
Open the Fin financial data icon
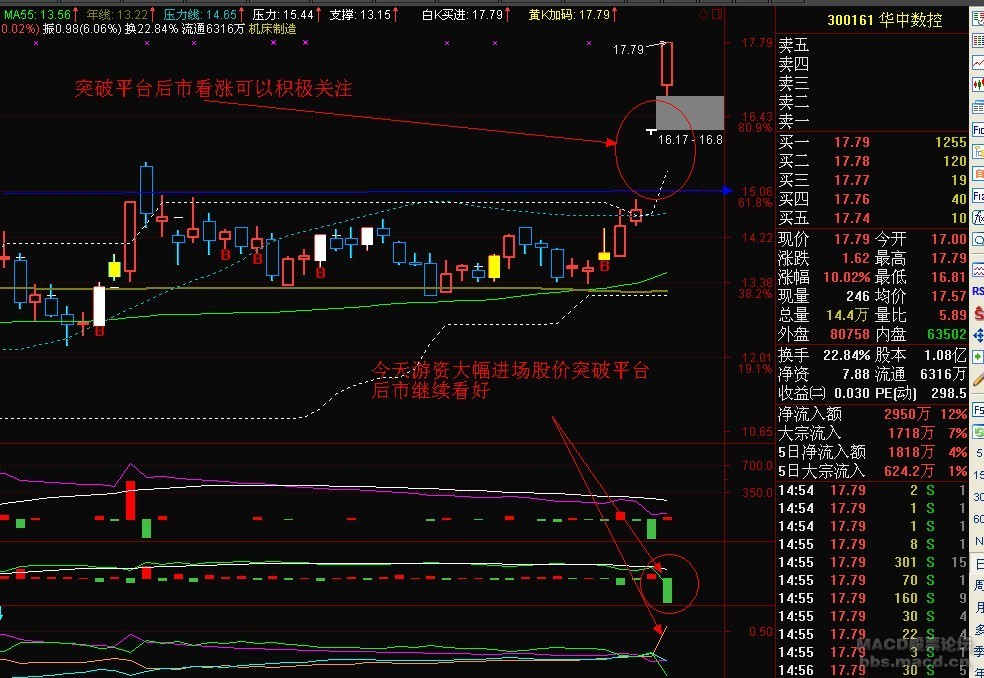(x=978, y=130)
